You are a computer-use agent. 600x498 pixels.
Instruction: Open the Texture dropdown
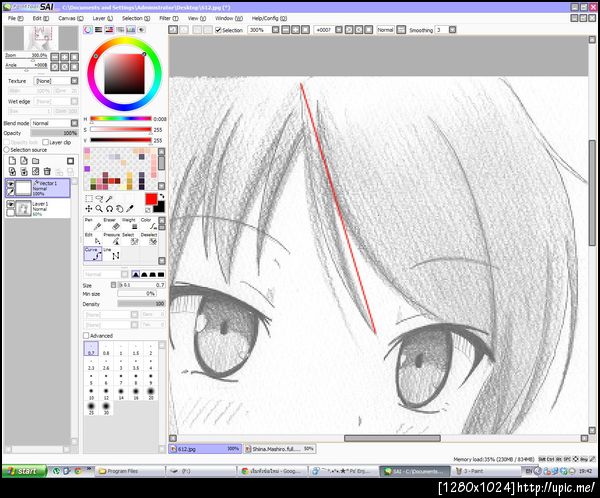point(74,81)
